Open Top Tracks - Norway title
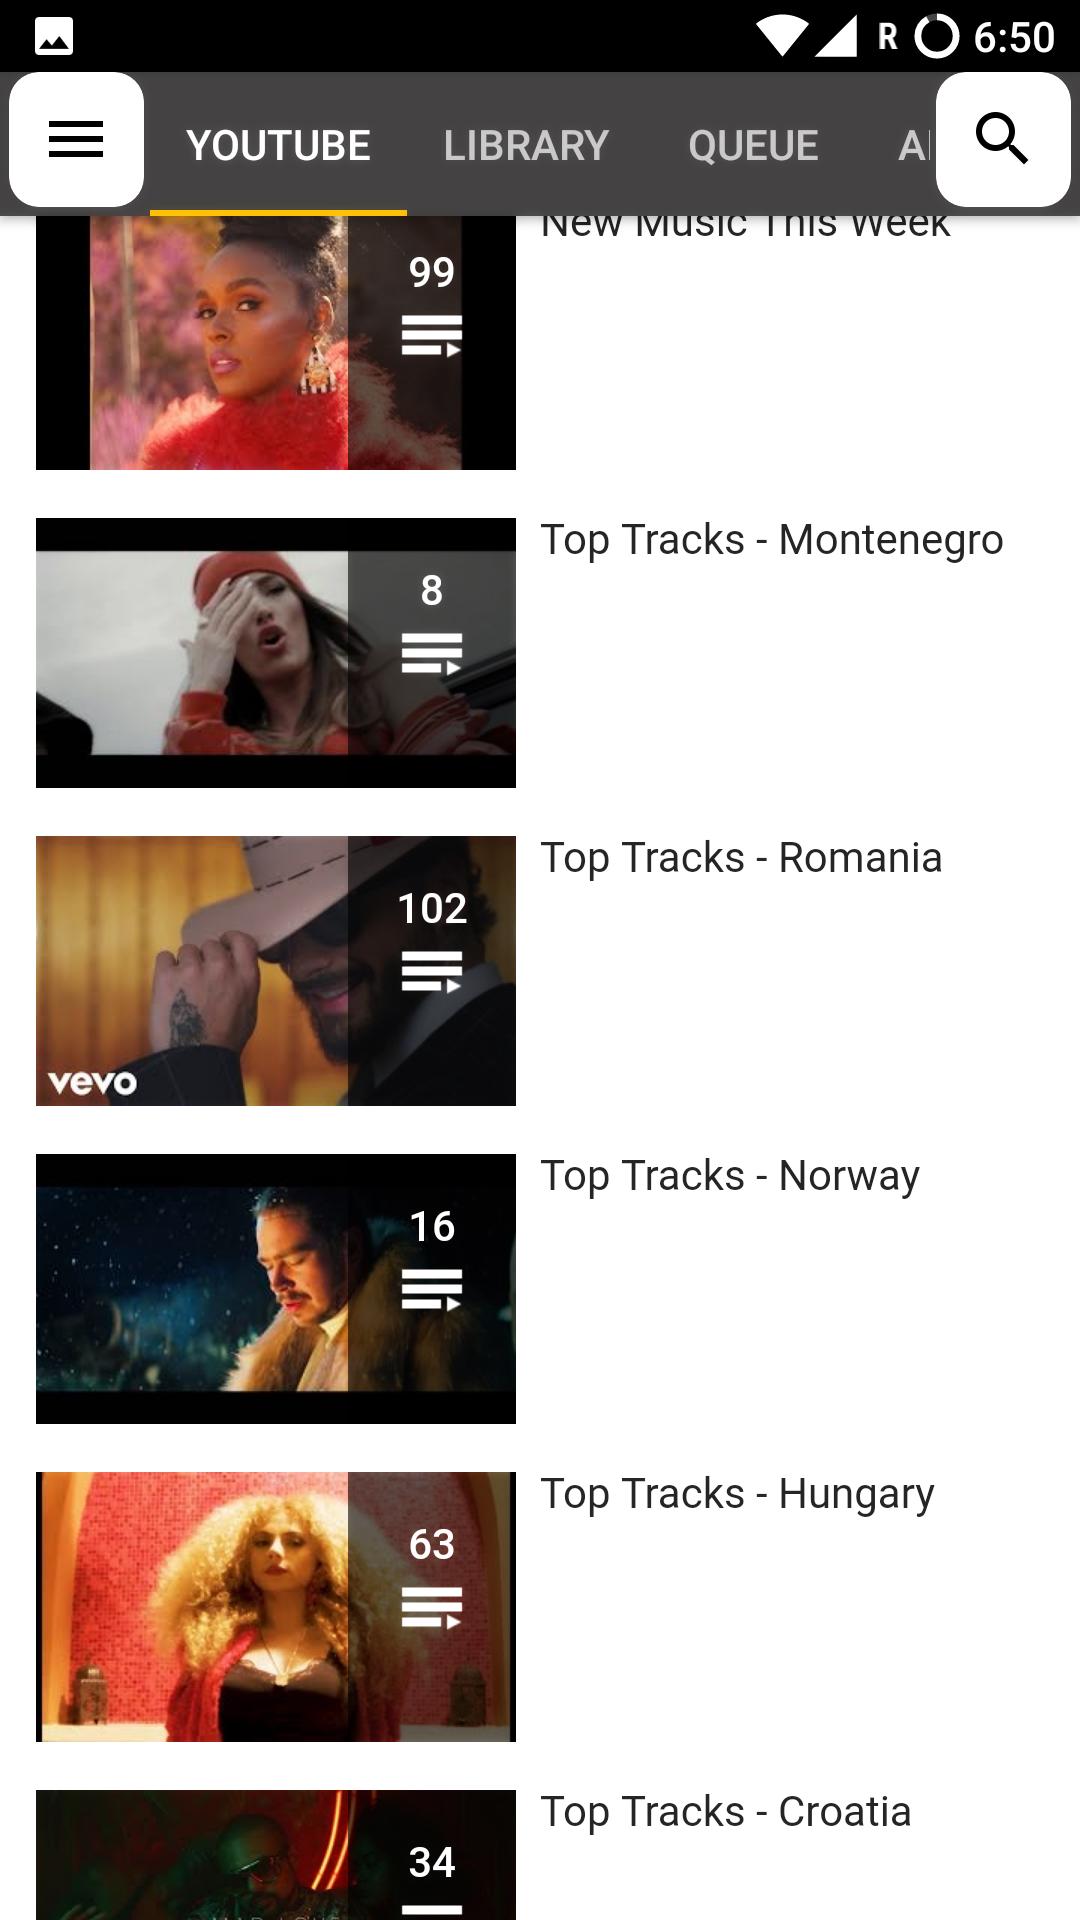The height and width of the screenshot is (1920, 1080). click(x=730, y=1176)
